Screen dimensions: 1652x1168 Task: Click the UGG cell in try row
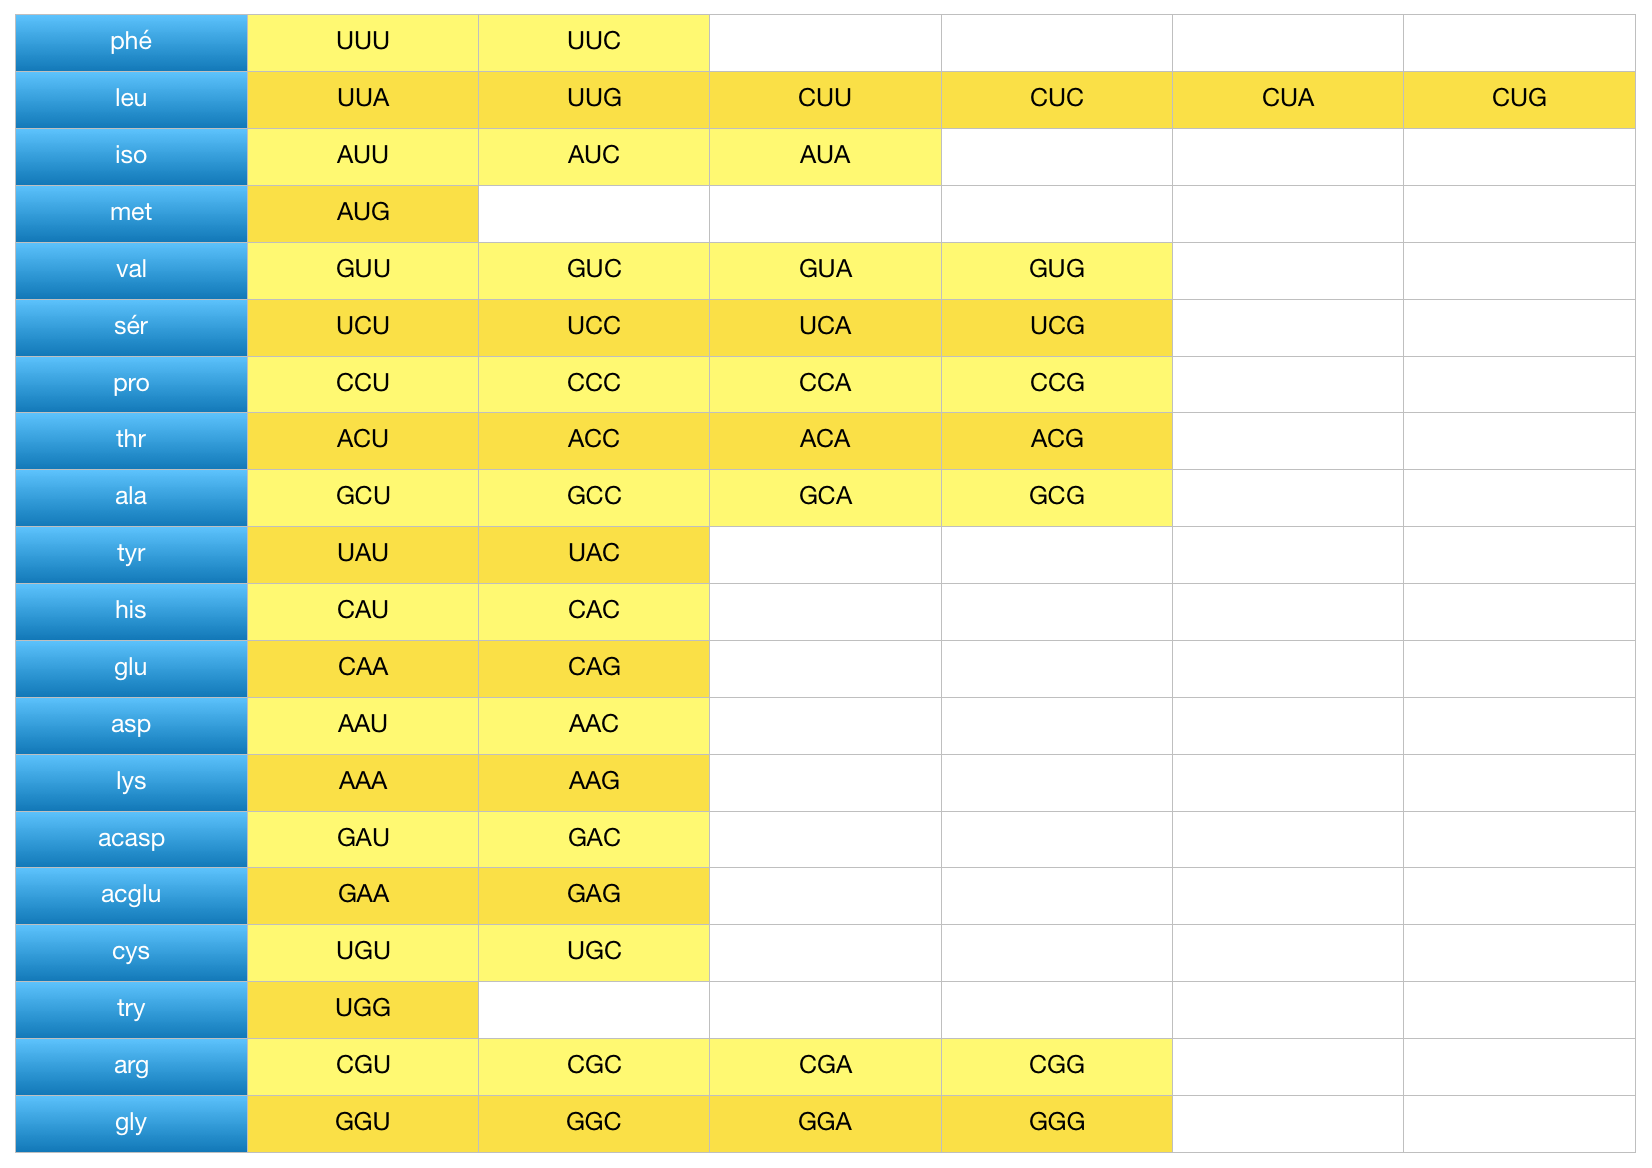[x=362, y=1009]
